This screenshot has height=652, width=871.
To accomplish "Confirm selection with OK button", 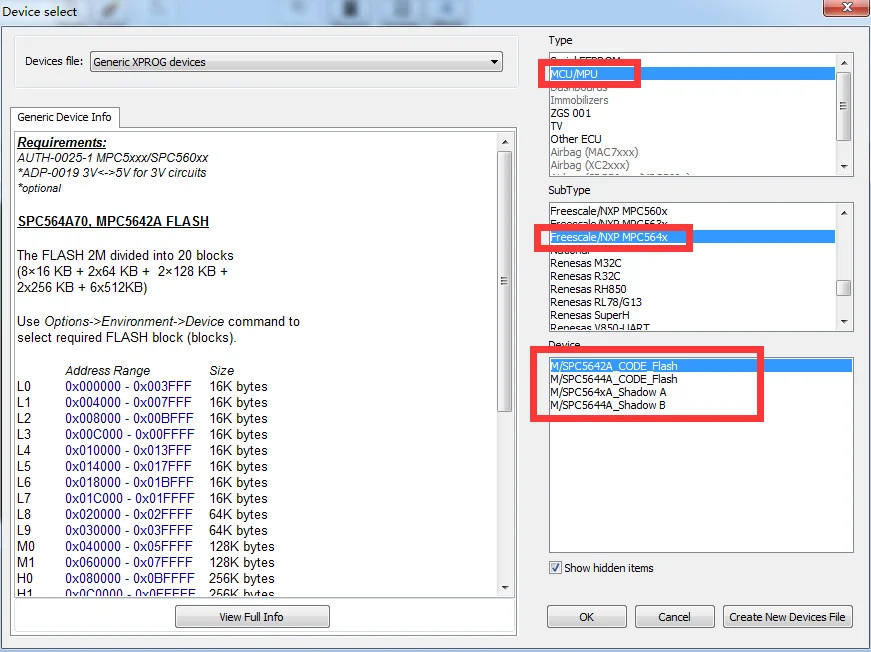I will pyautogui.click(x=587, y=616).
